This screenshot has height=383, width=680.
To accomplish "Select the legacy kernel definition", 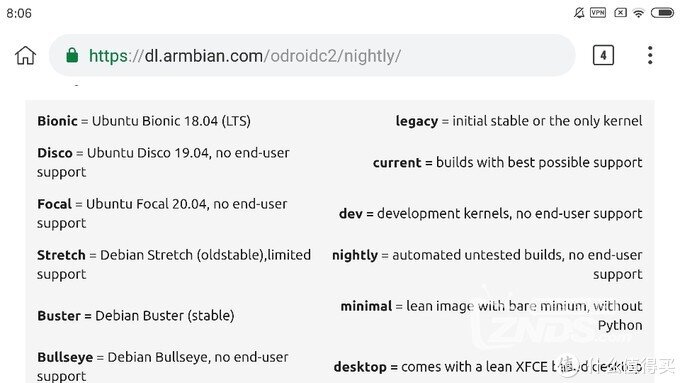I will click(519, 121).
